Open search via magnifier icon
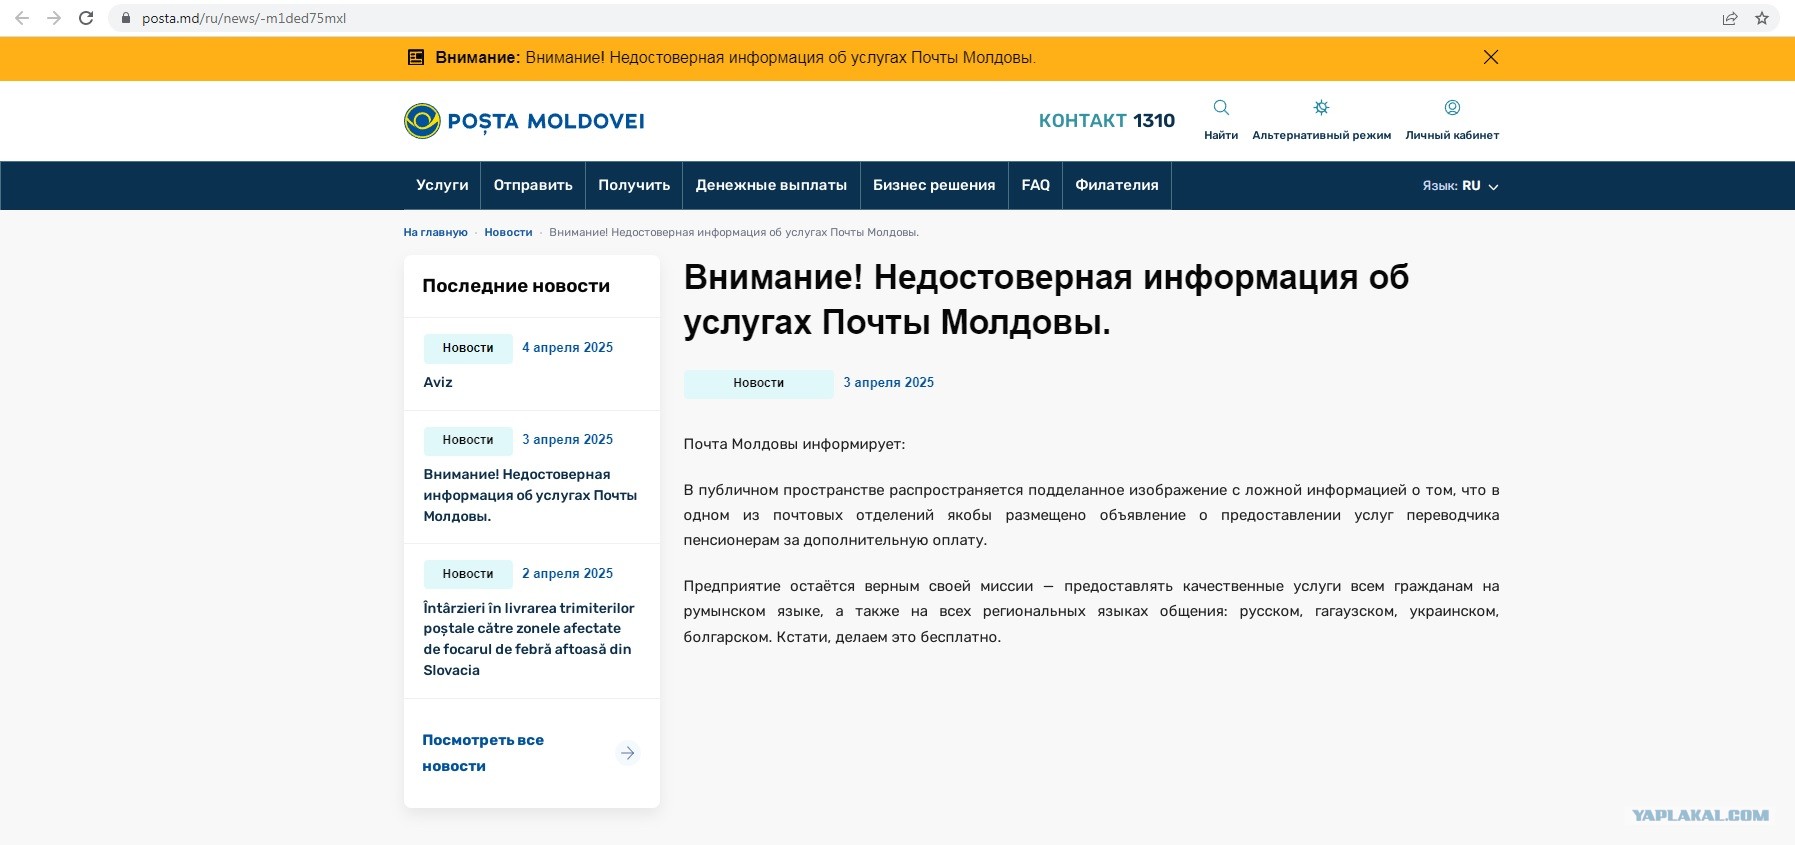This screenshot has width=1795, height=845. point(1221,107)
